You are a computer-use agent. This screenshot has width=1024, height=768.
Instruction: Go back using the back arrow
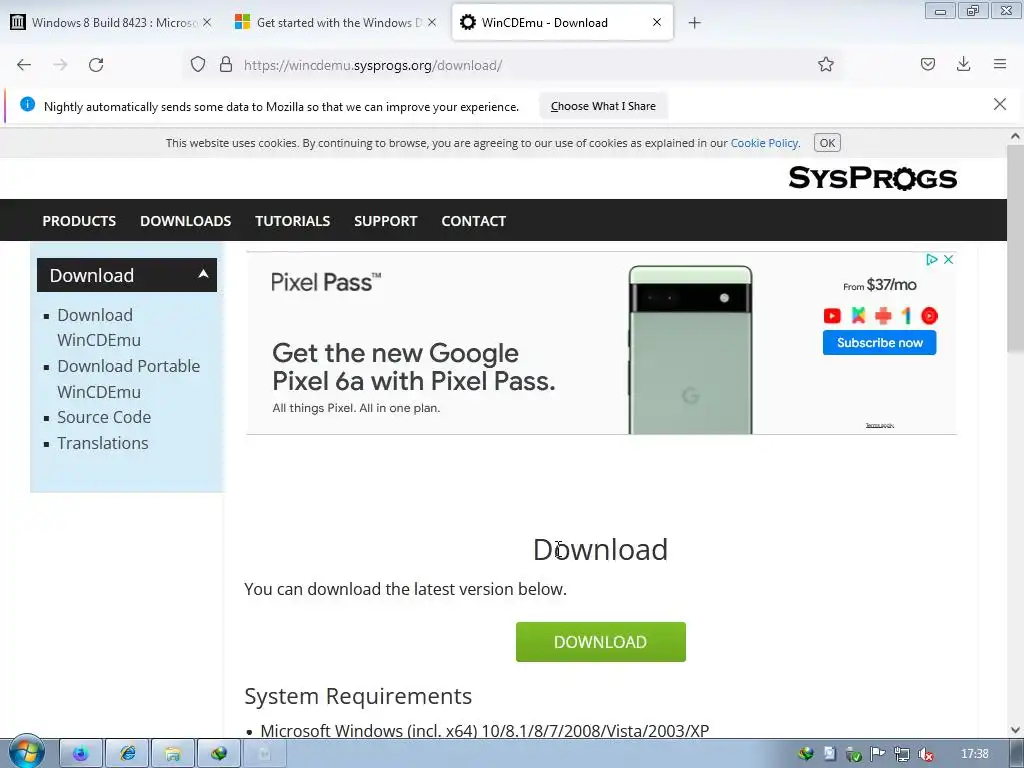pos(24,65)
